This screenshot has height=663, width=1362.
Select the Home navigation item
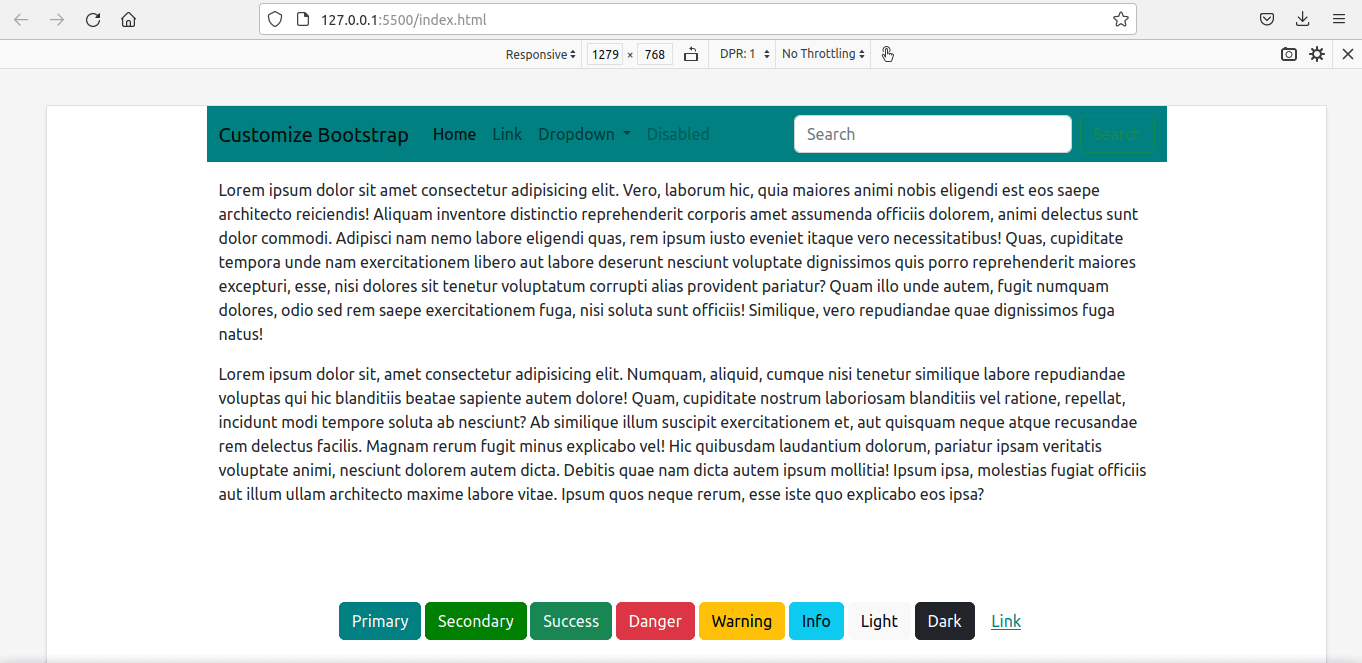[454, 134]
